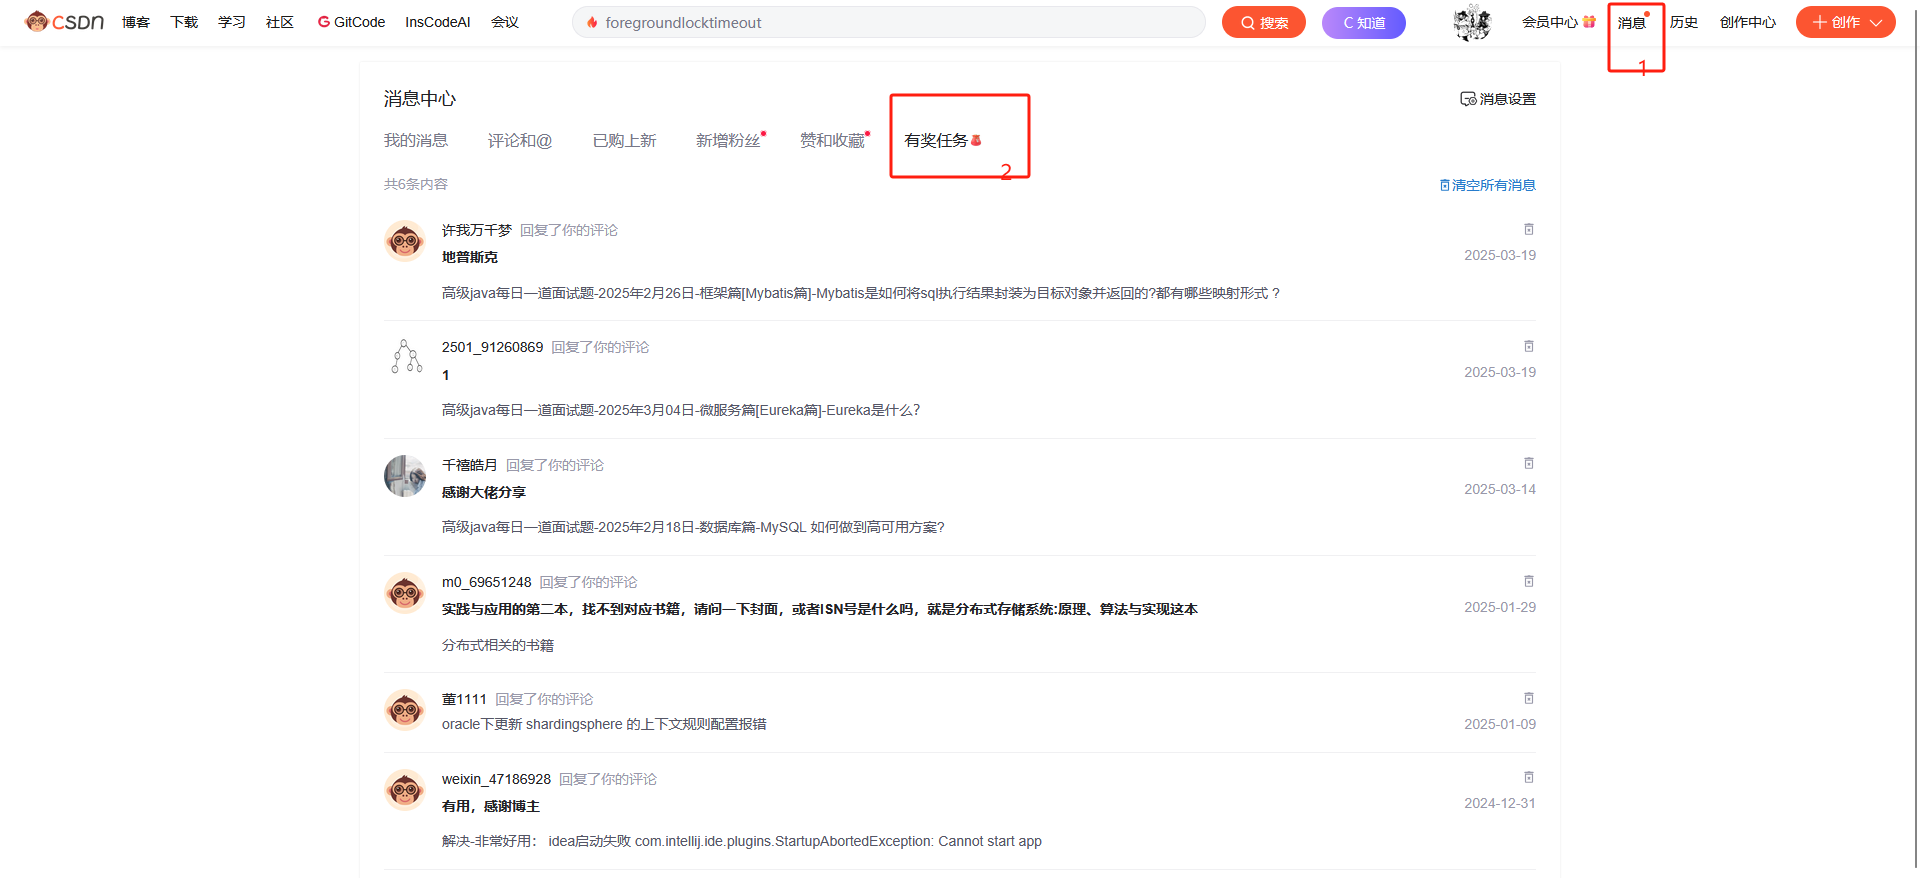
Task: Open 创作中心 in header
Action: [x=1748, y=22]
